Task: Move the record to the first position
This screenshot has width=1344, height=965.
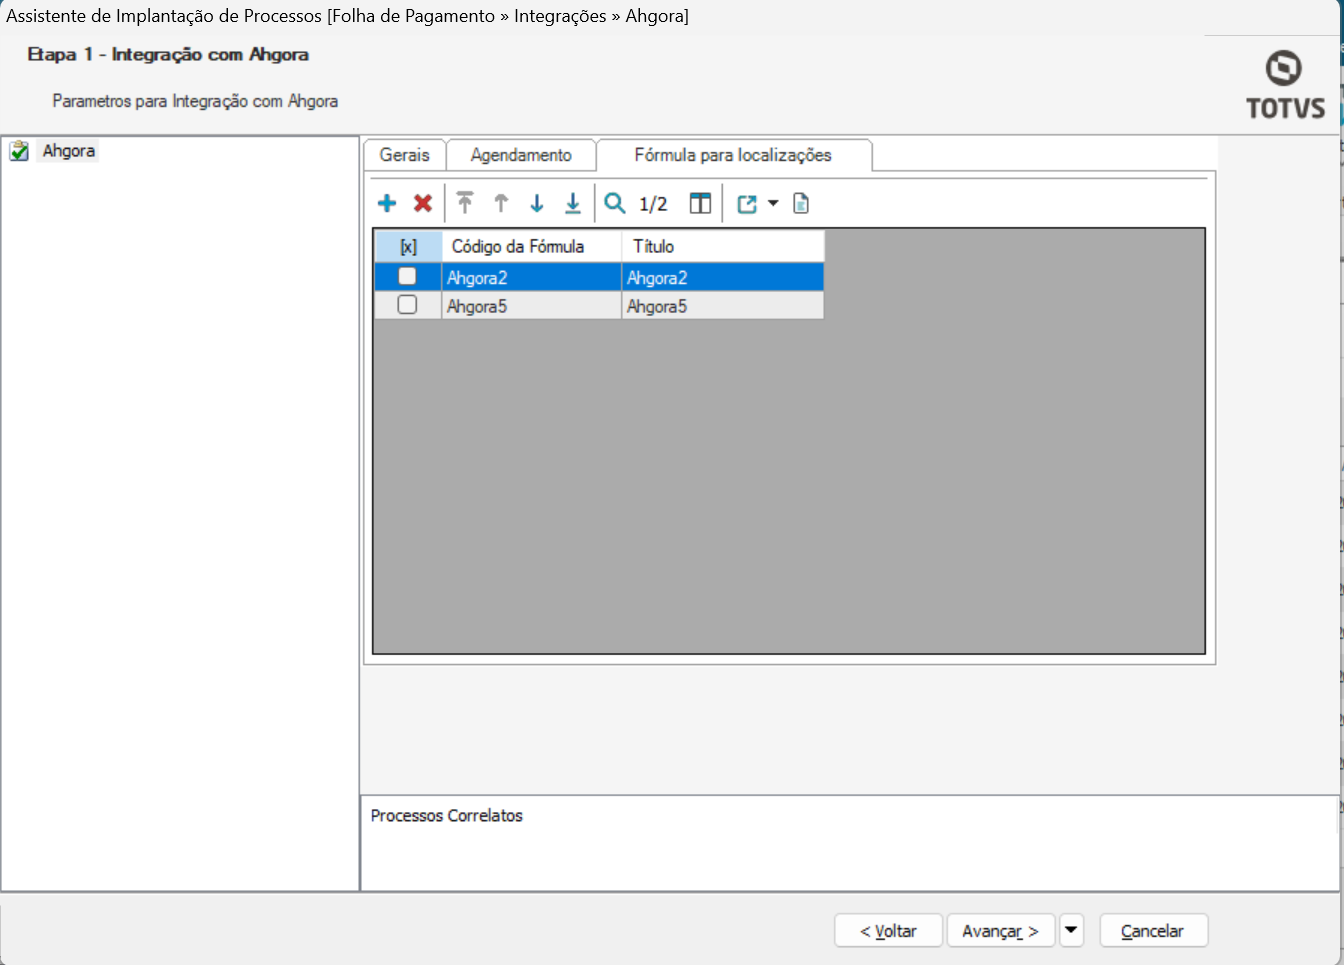Action: click(x=465, y=203)
